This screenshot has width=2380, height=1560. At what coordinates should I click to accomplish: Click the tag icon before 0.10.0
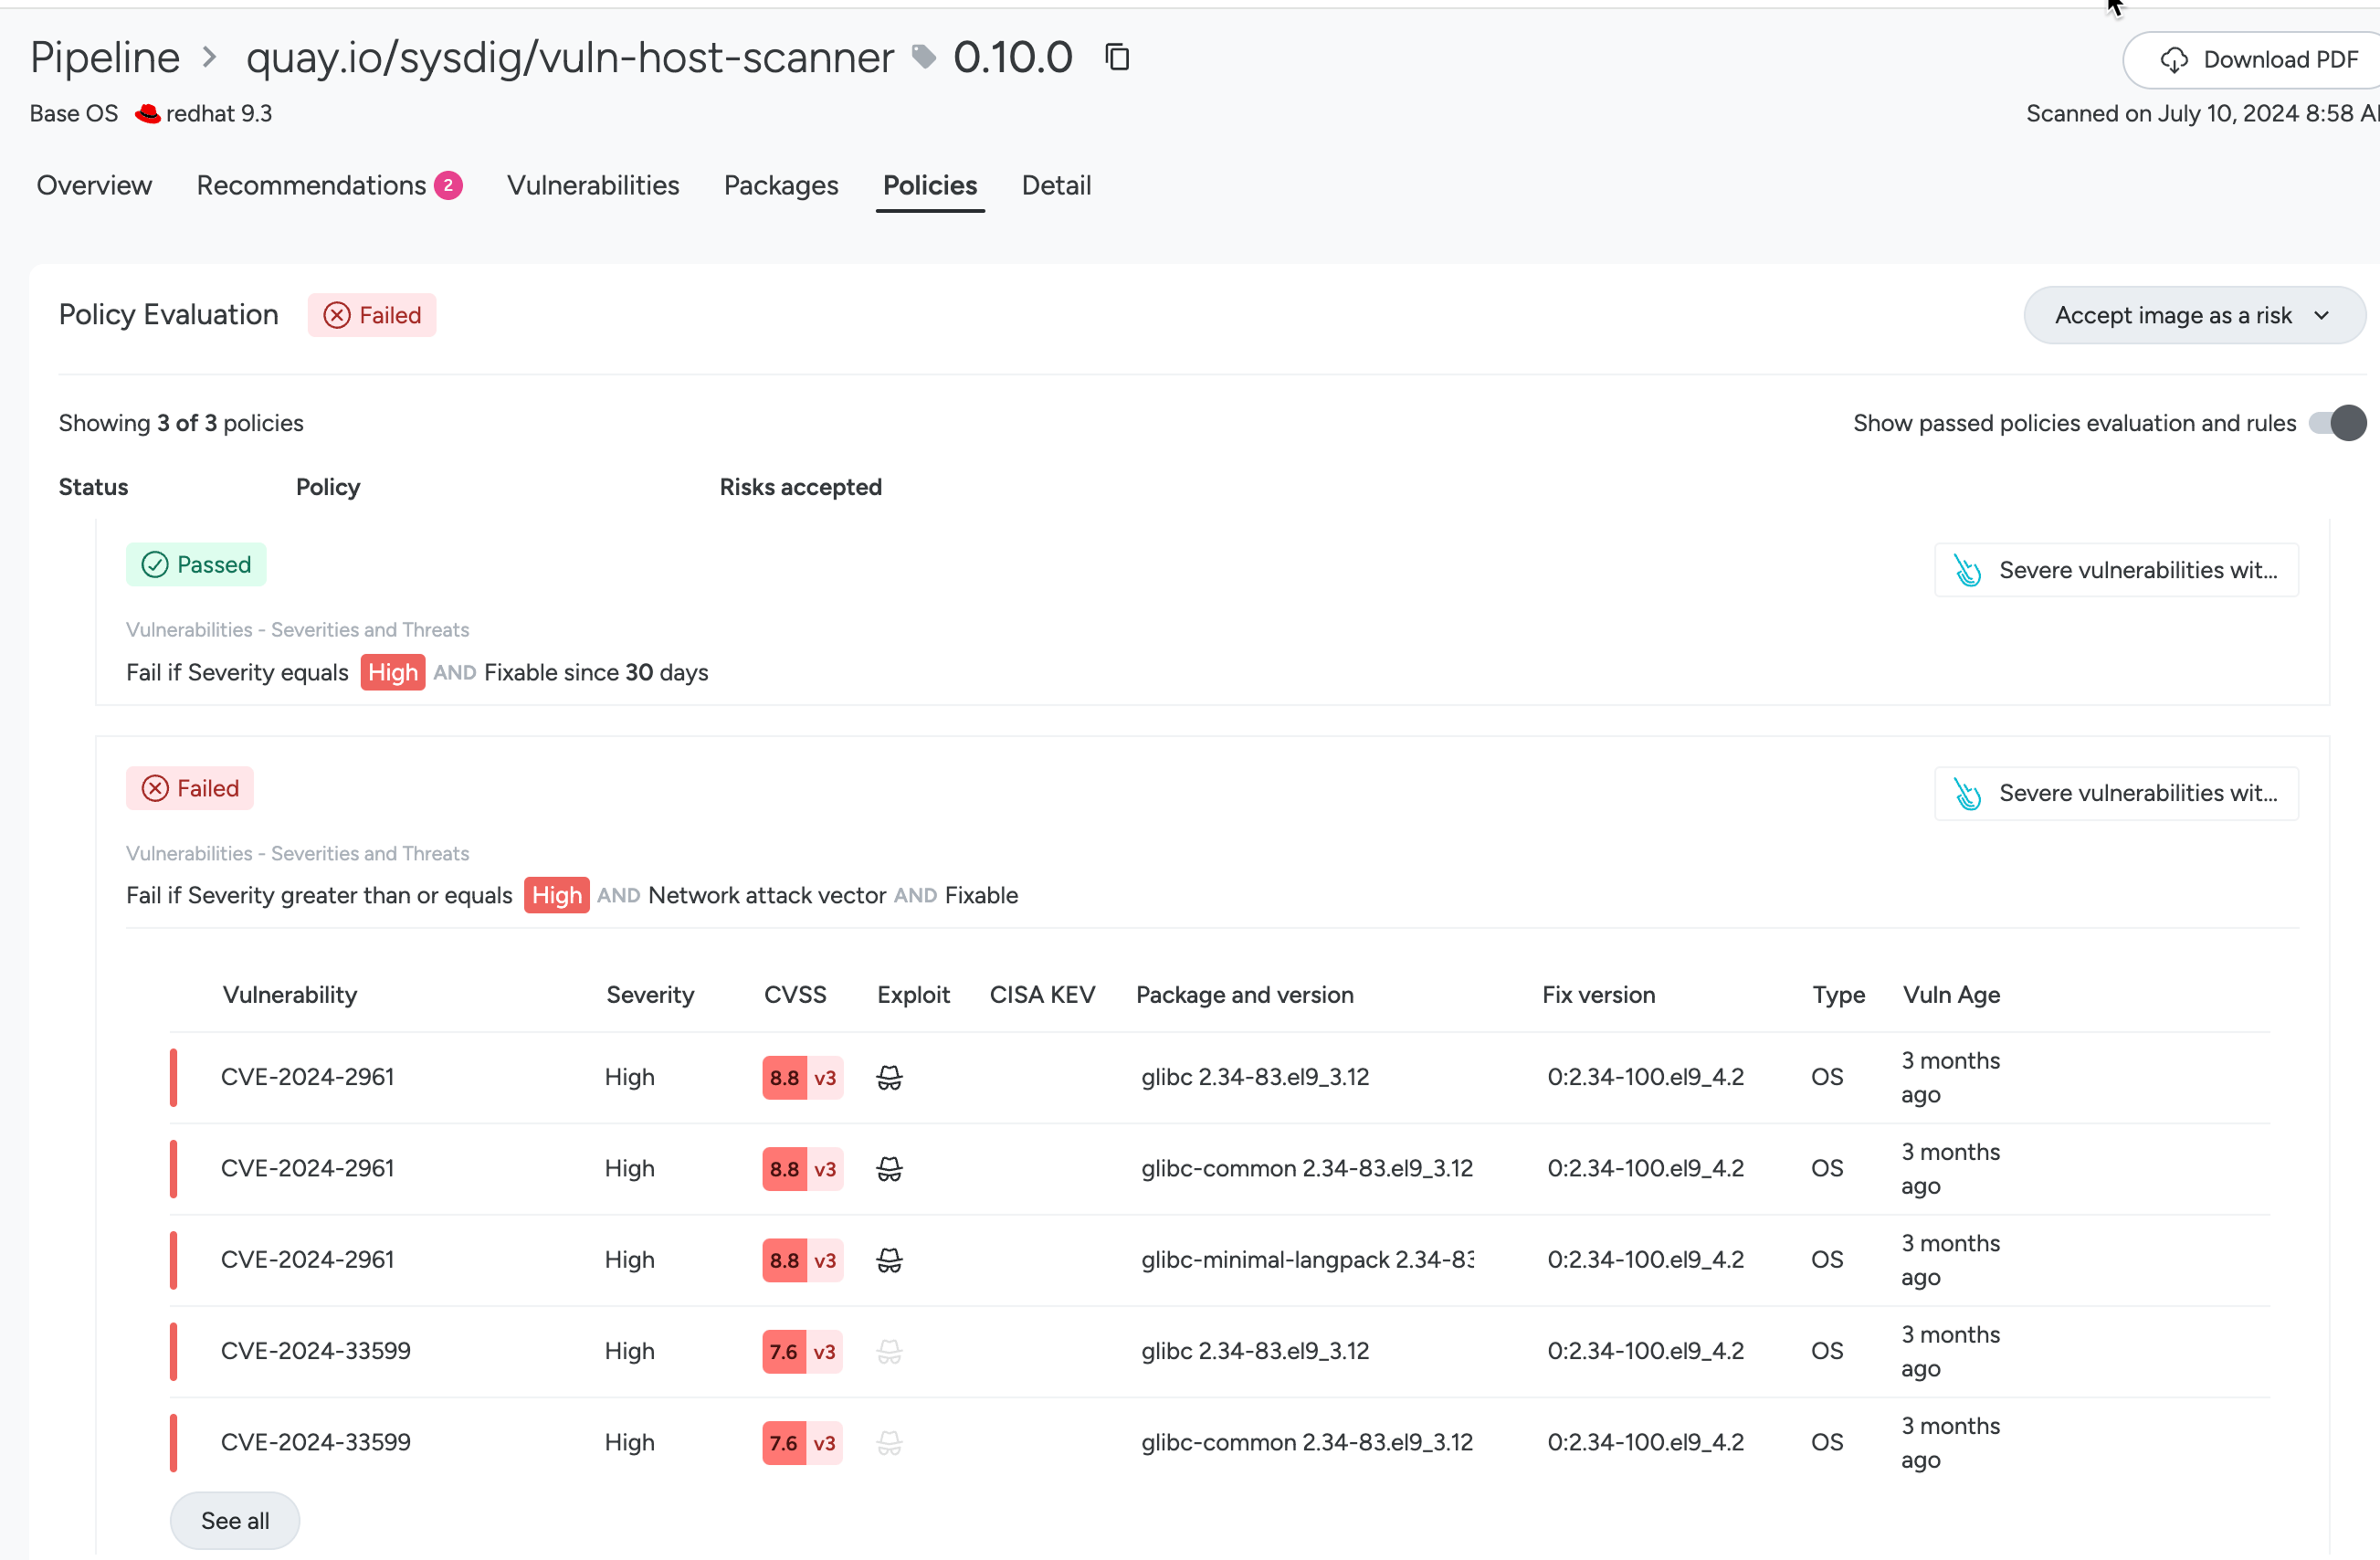(924, 57)
